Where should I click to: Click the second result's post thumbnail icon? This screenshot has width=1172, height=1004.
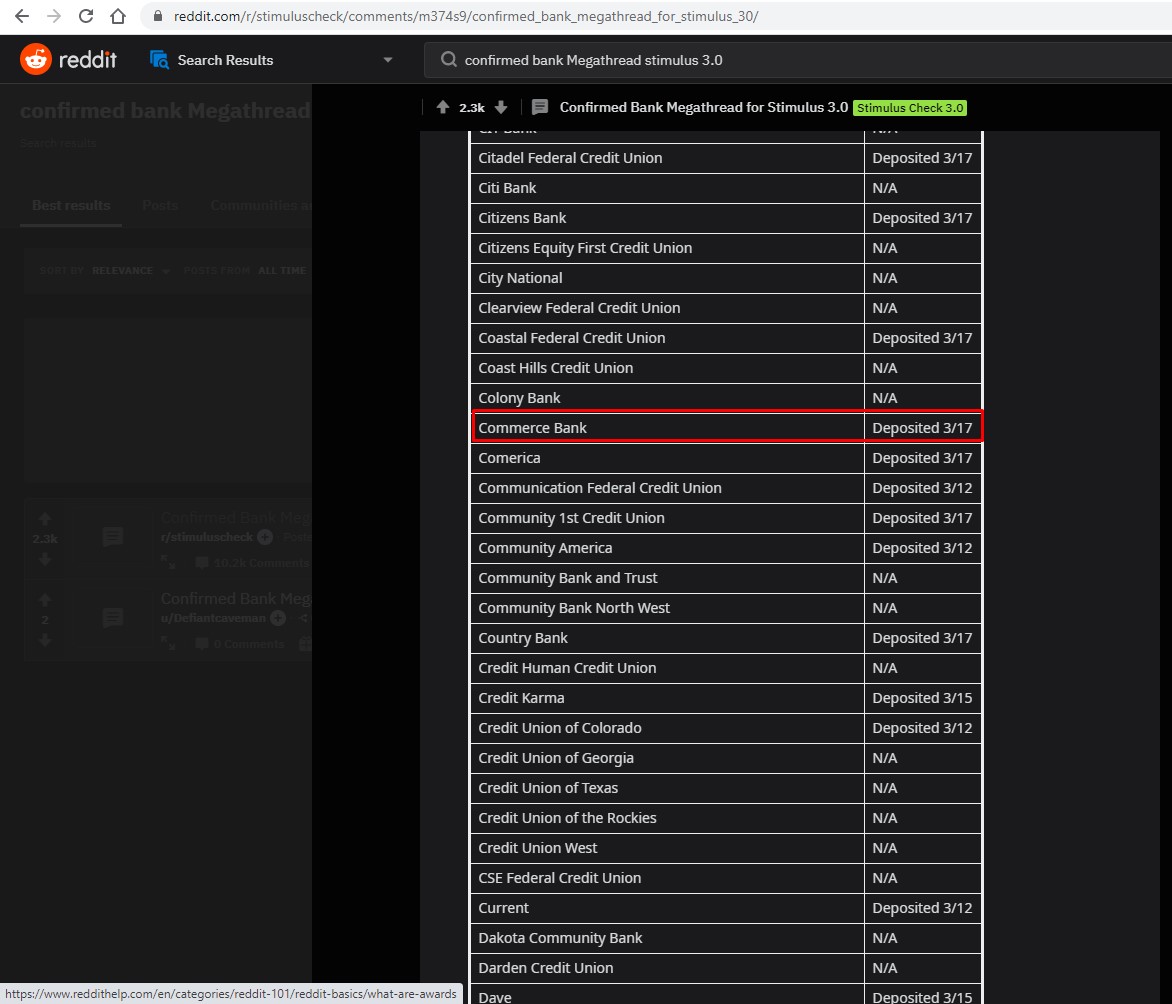click(113, 618)
